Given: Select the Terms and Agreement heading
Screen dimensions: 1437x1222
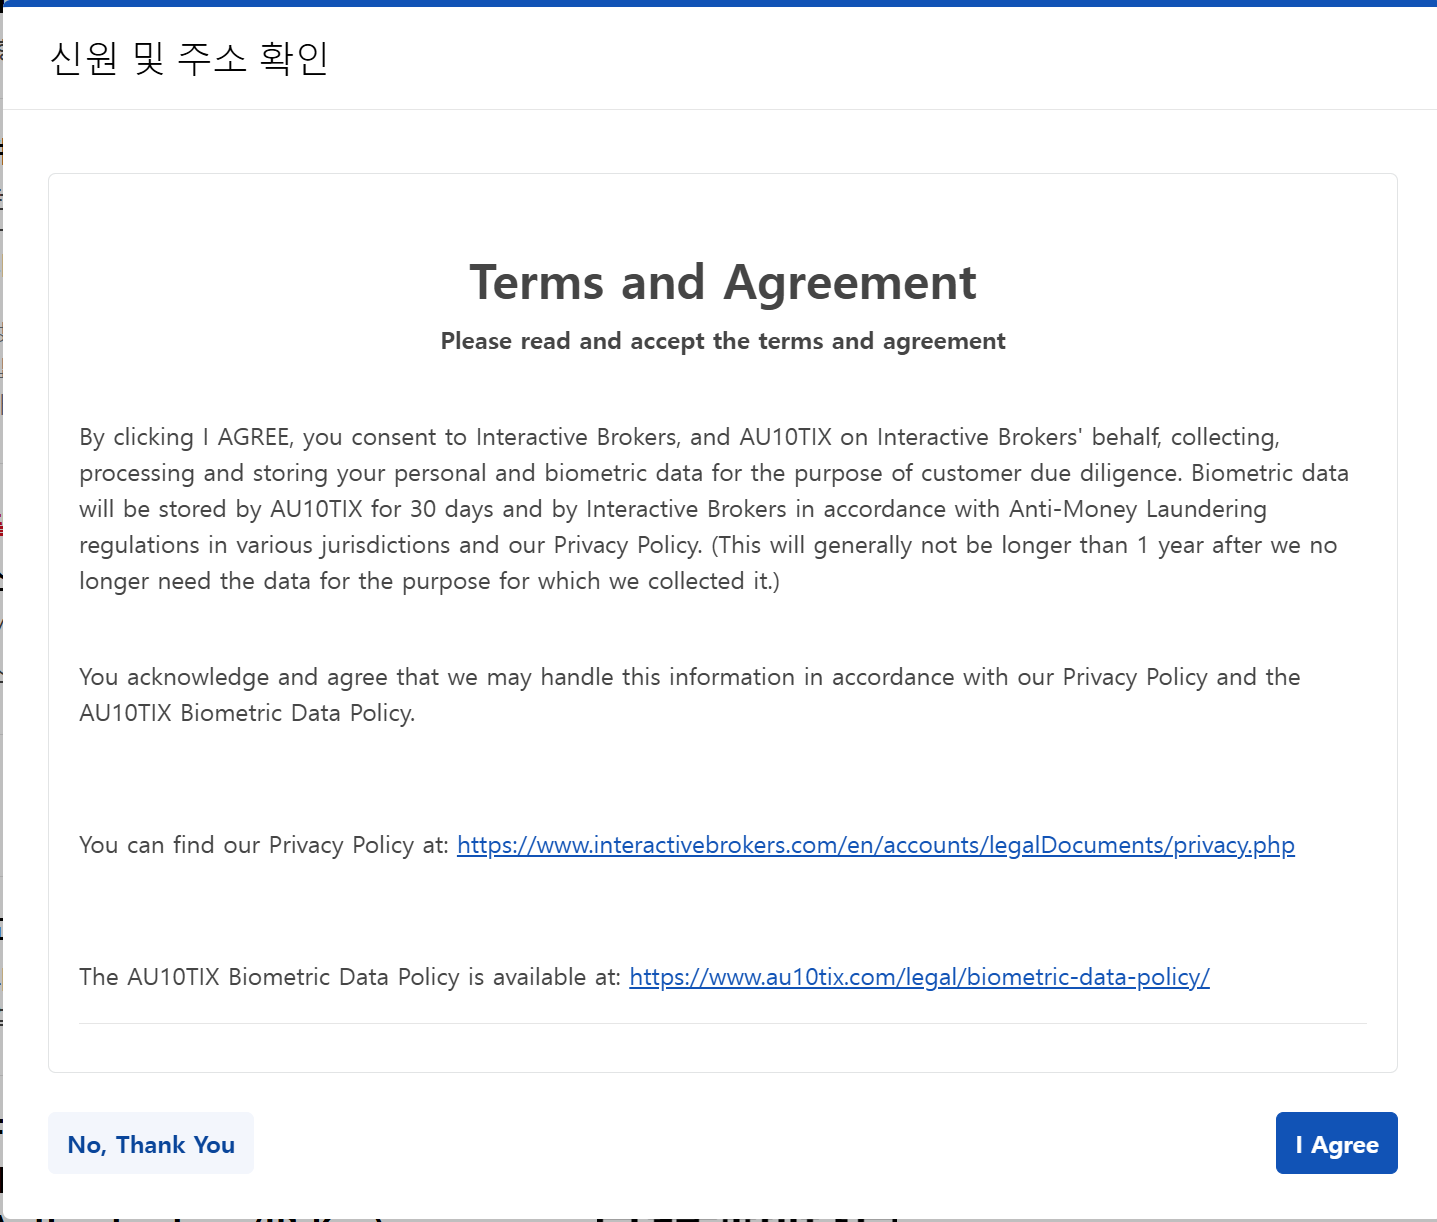Looking at the screenshot, I should point(723,282).
